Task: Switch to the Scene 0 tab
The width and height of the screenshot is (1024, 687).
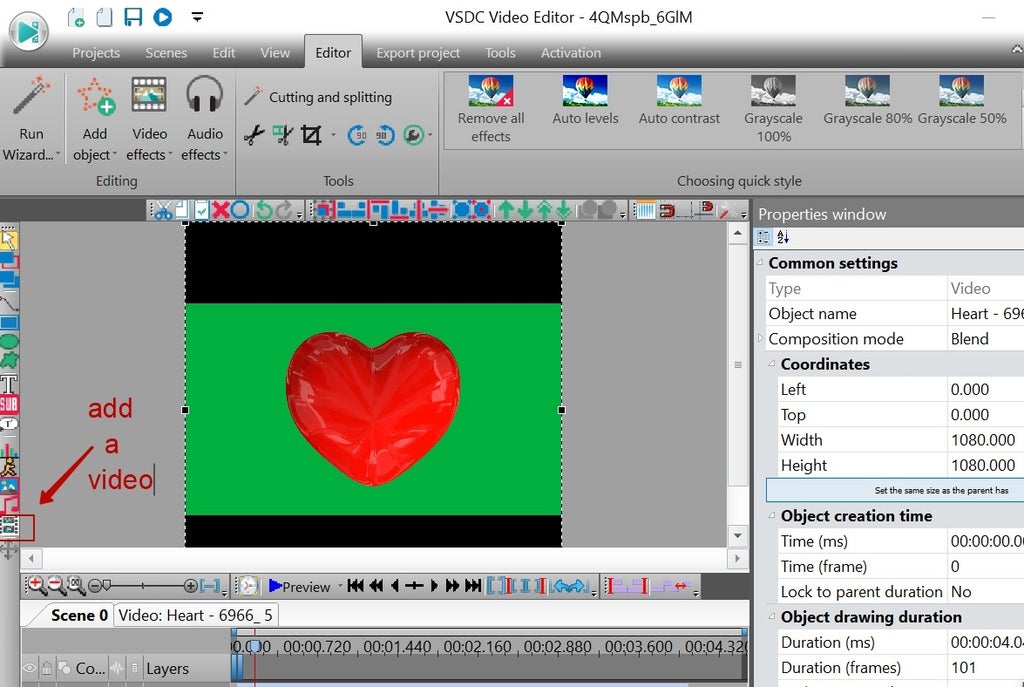Action: pos(79,615)
